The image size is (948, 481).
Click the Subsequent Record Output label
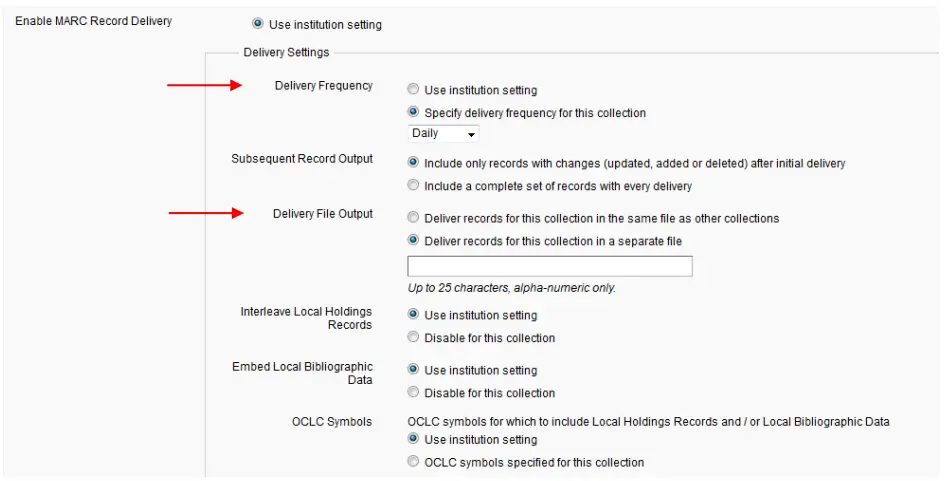pyautogui.click(x=302, y=159)
